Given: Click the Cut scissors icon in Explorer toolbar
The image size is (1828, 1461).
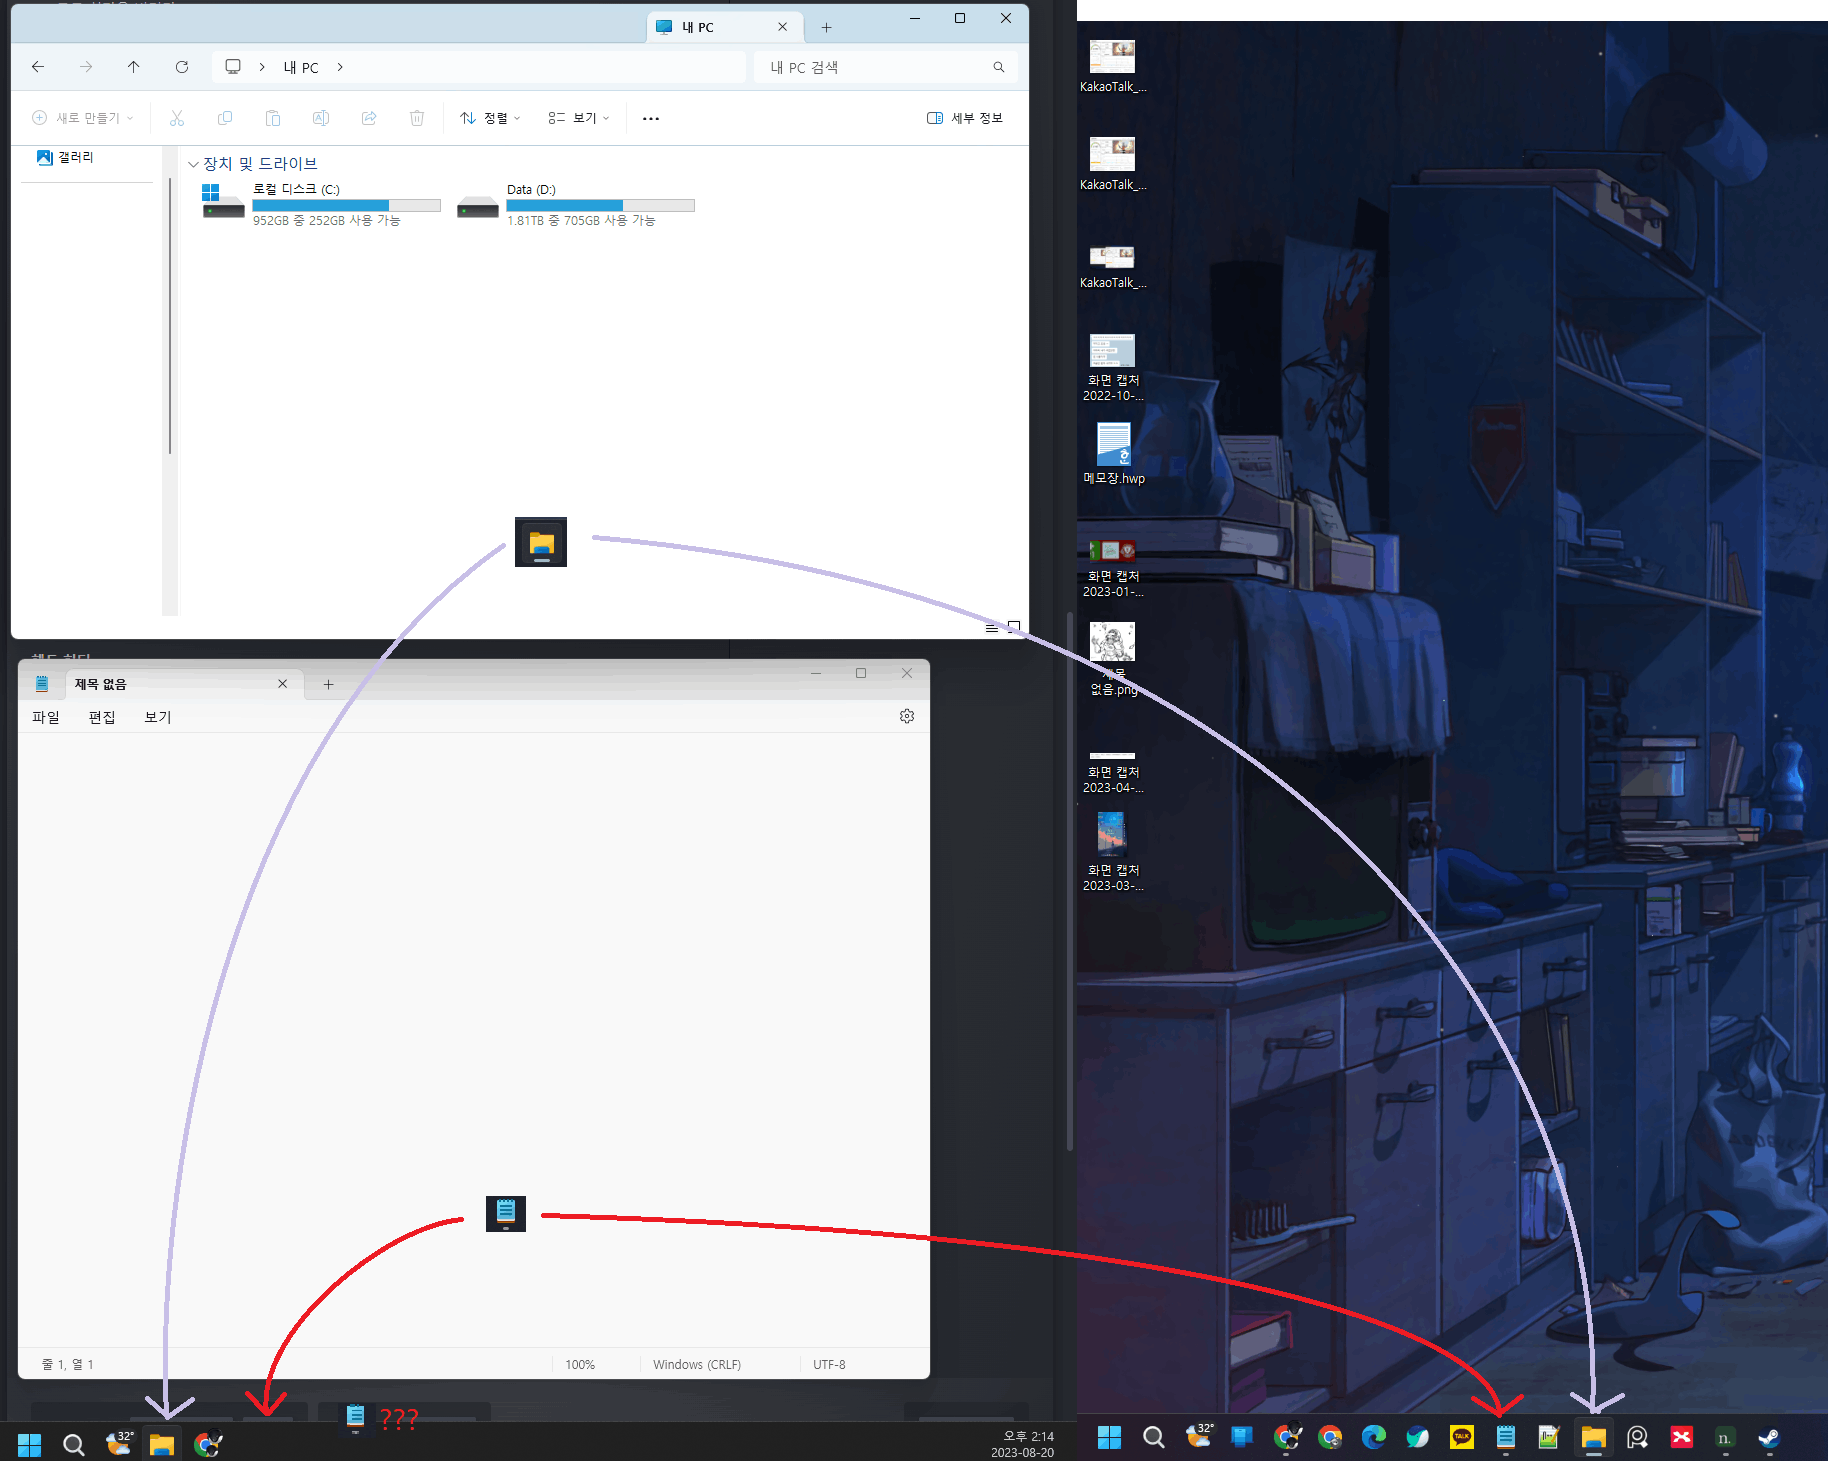Looking at the screenshot, I should [x=177, y=118].
